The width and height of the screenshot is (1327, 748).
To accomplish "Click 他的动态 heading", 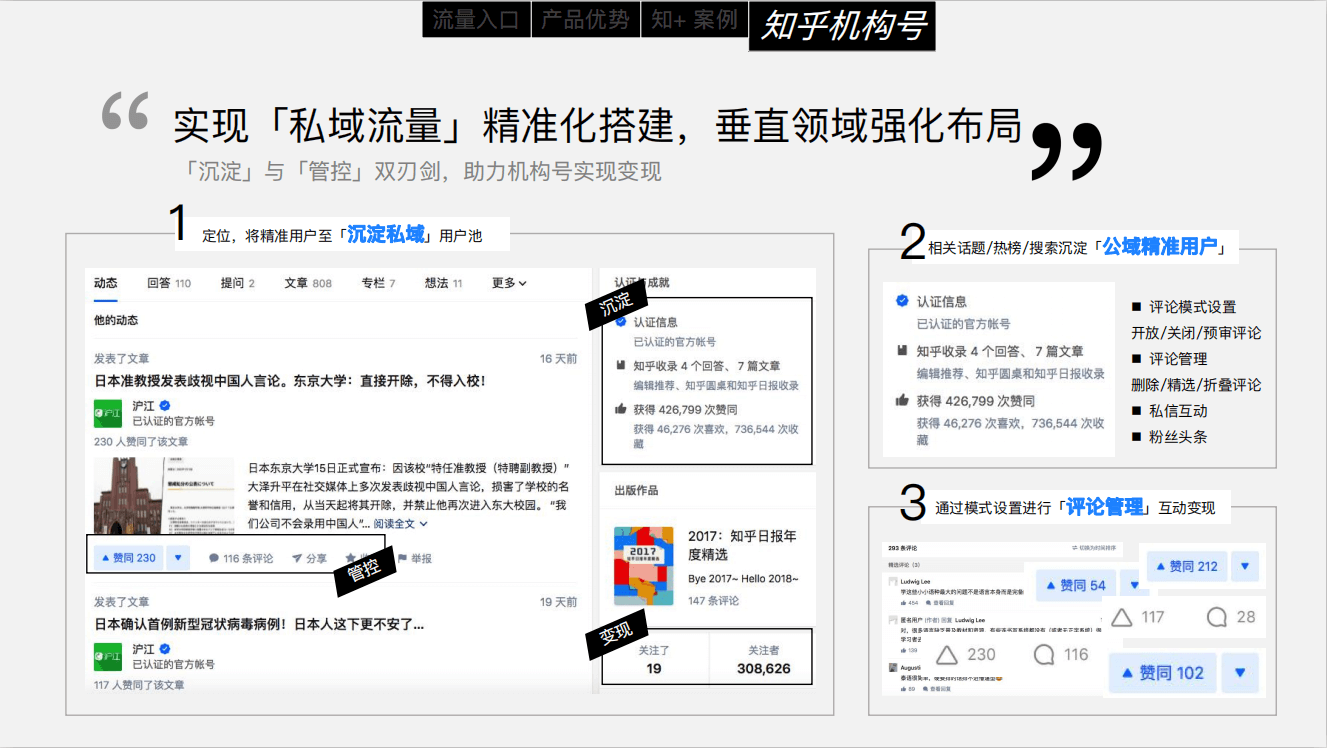I will coord(116,321).
